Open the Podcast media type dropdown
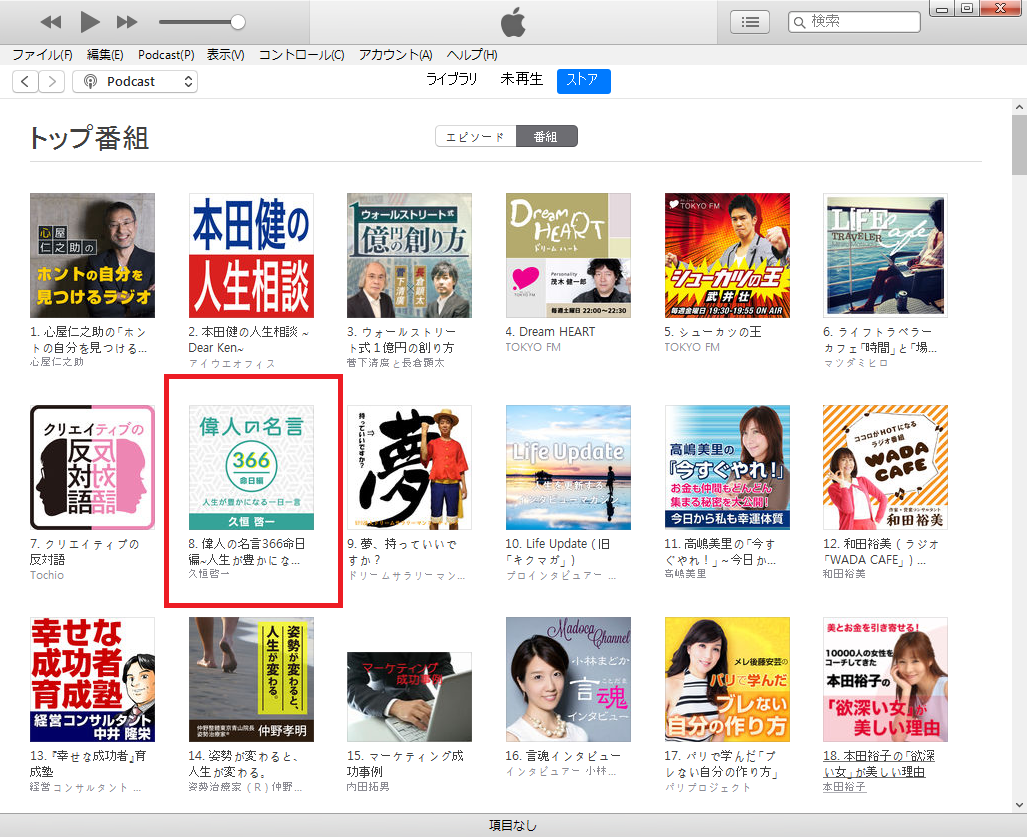 click(135, 81)
